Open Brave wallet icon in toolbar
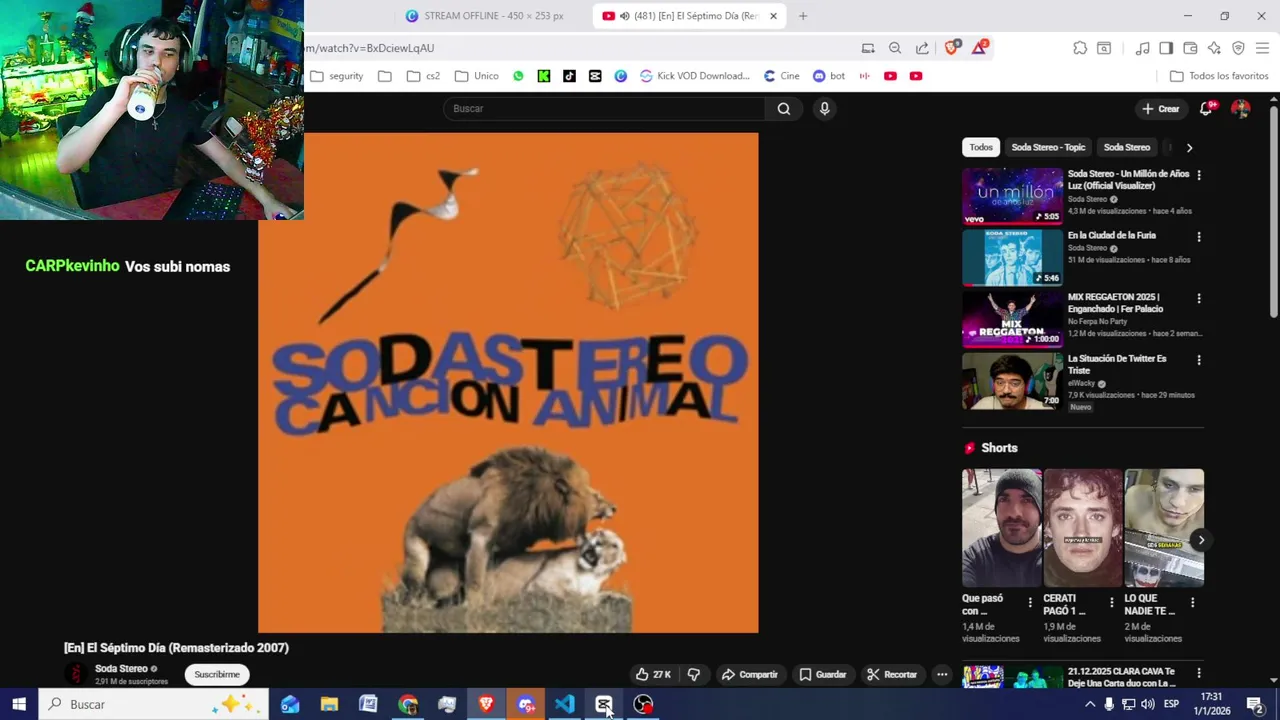 click(x=1190, y=48)
